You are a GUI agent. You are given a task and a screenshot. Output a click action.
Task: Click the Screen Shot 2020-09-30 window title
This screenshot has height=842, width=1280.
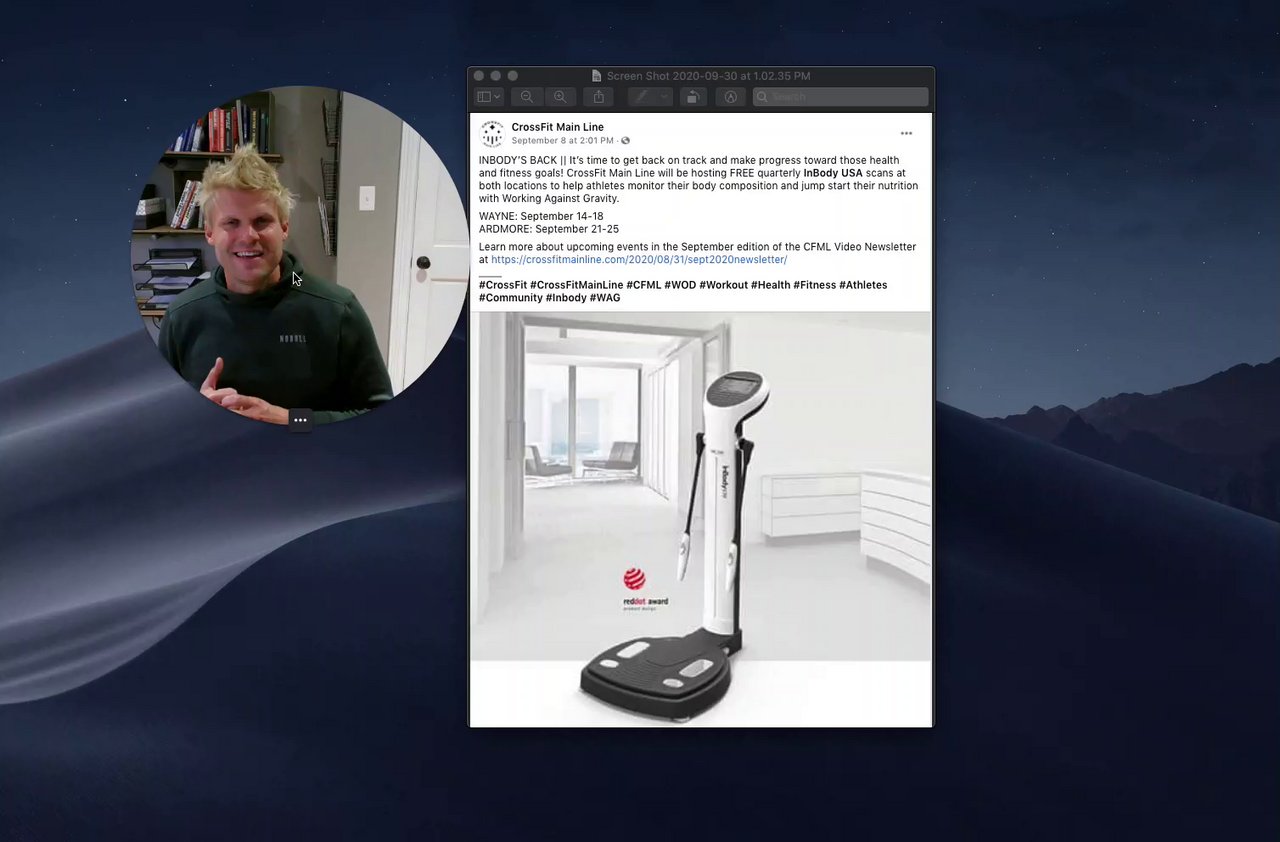(x=709, y=76)
